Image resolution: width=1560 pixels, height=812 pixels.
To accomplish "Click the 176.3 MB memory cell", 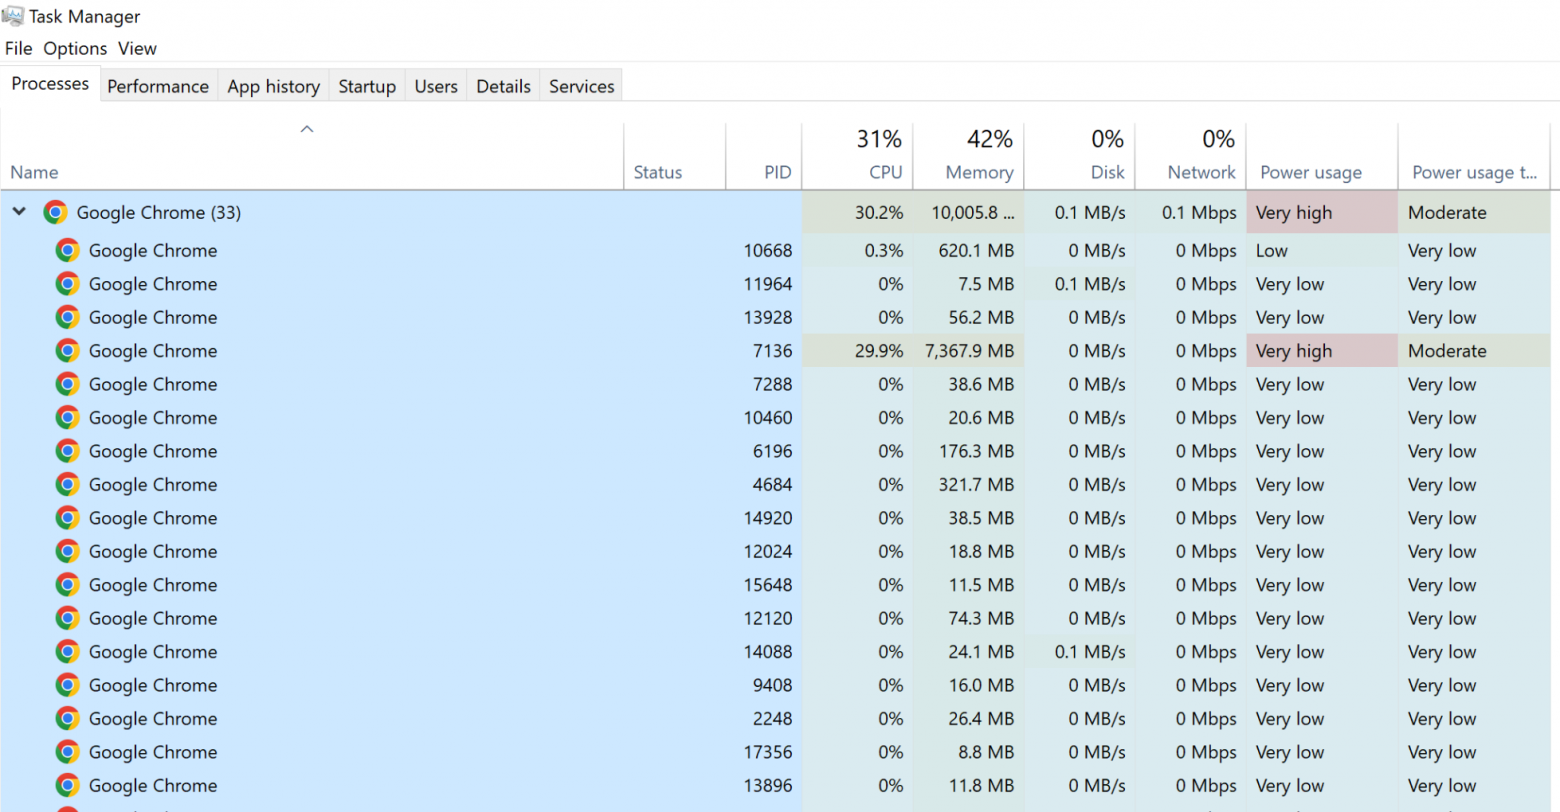I will (968, 451).
